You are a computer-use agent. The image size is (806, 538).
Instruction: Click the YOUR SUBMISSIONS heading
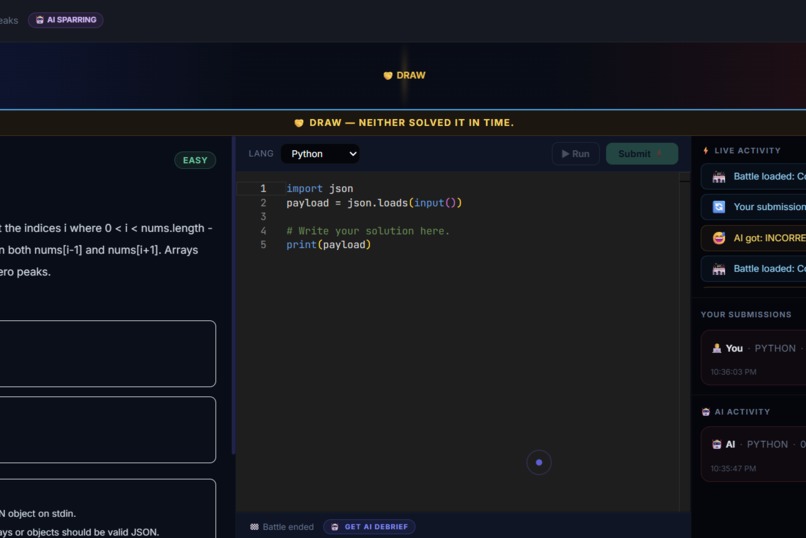[746, 314]
